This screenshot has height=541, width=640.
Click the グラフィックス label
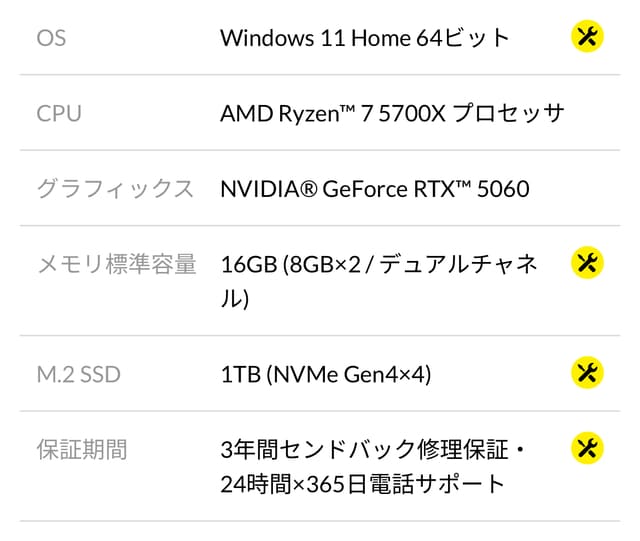[x=115, y=188]
